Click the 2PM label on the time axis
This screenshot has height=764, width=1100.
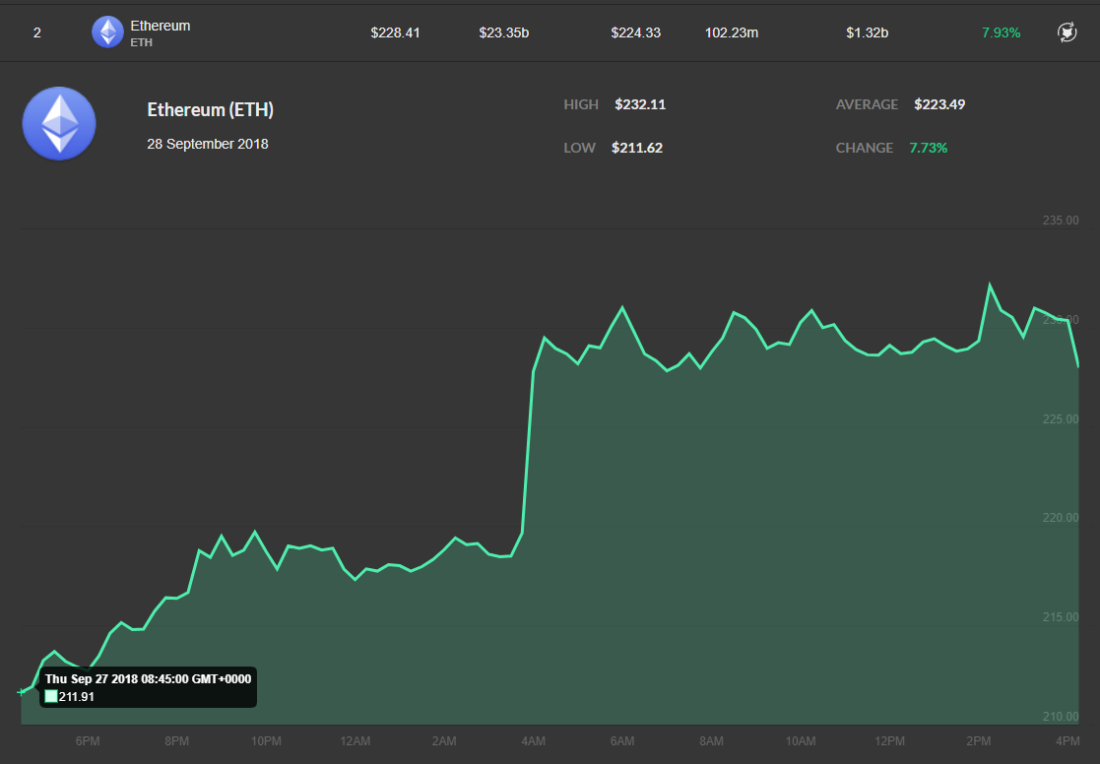coord(979,742)
